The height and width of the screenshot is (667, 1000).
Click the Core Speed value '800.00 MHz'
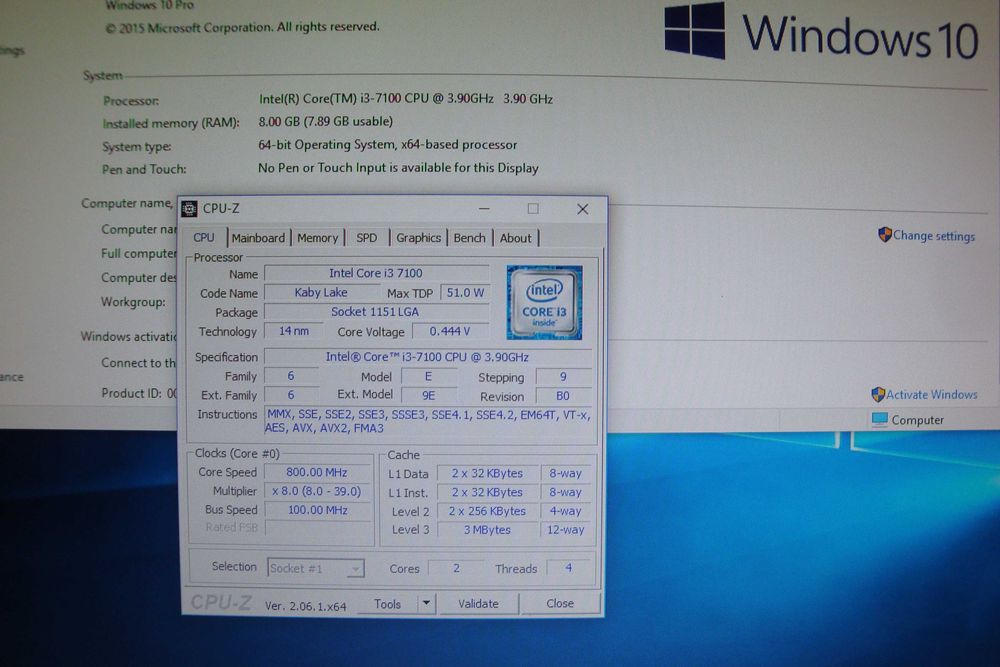[x=317, y=473]
